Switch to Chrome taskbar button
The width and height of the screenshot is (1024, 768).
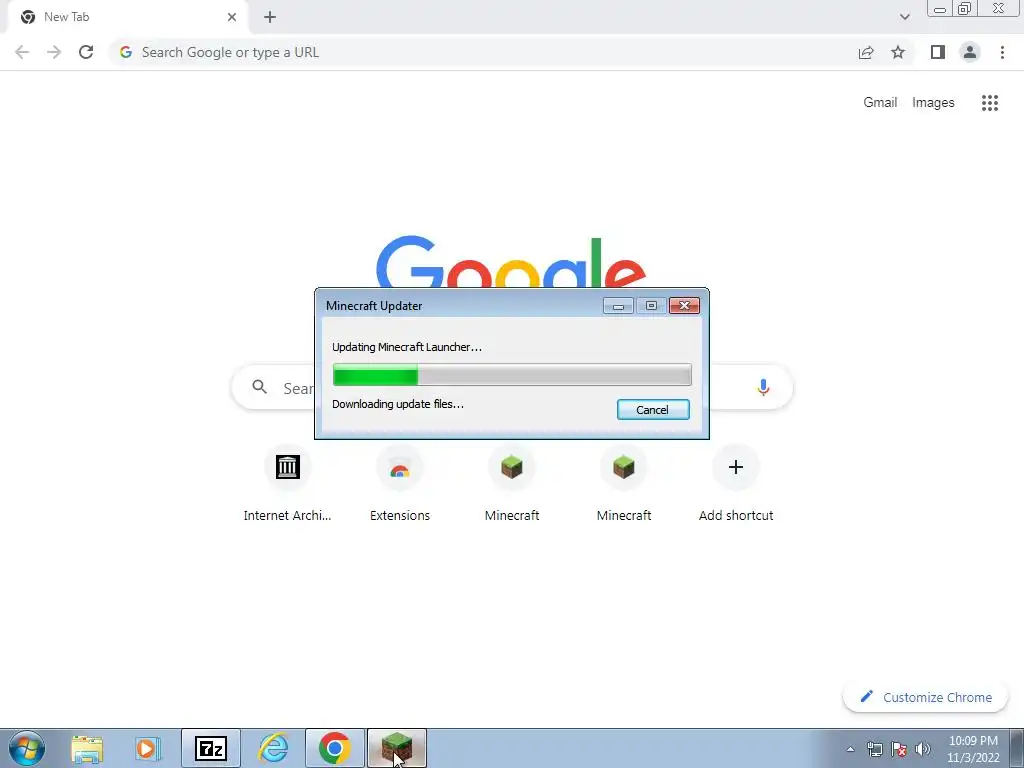coord(334,748)
